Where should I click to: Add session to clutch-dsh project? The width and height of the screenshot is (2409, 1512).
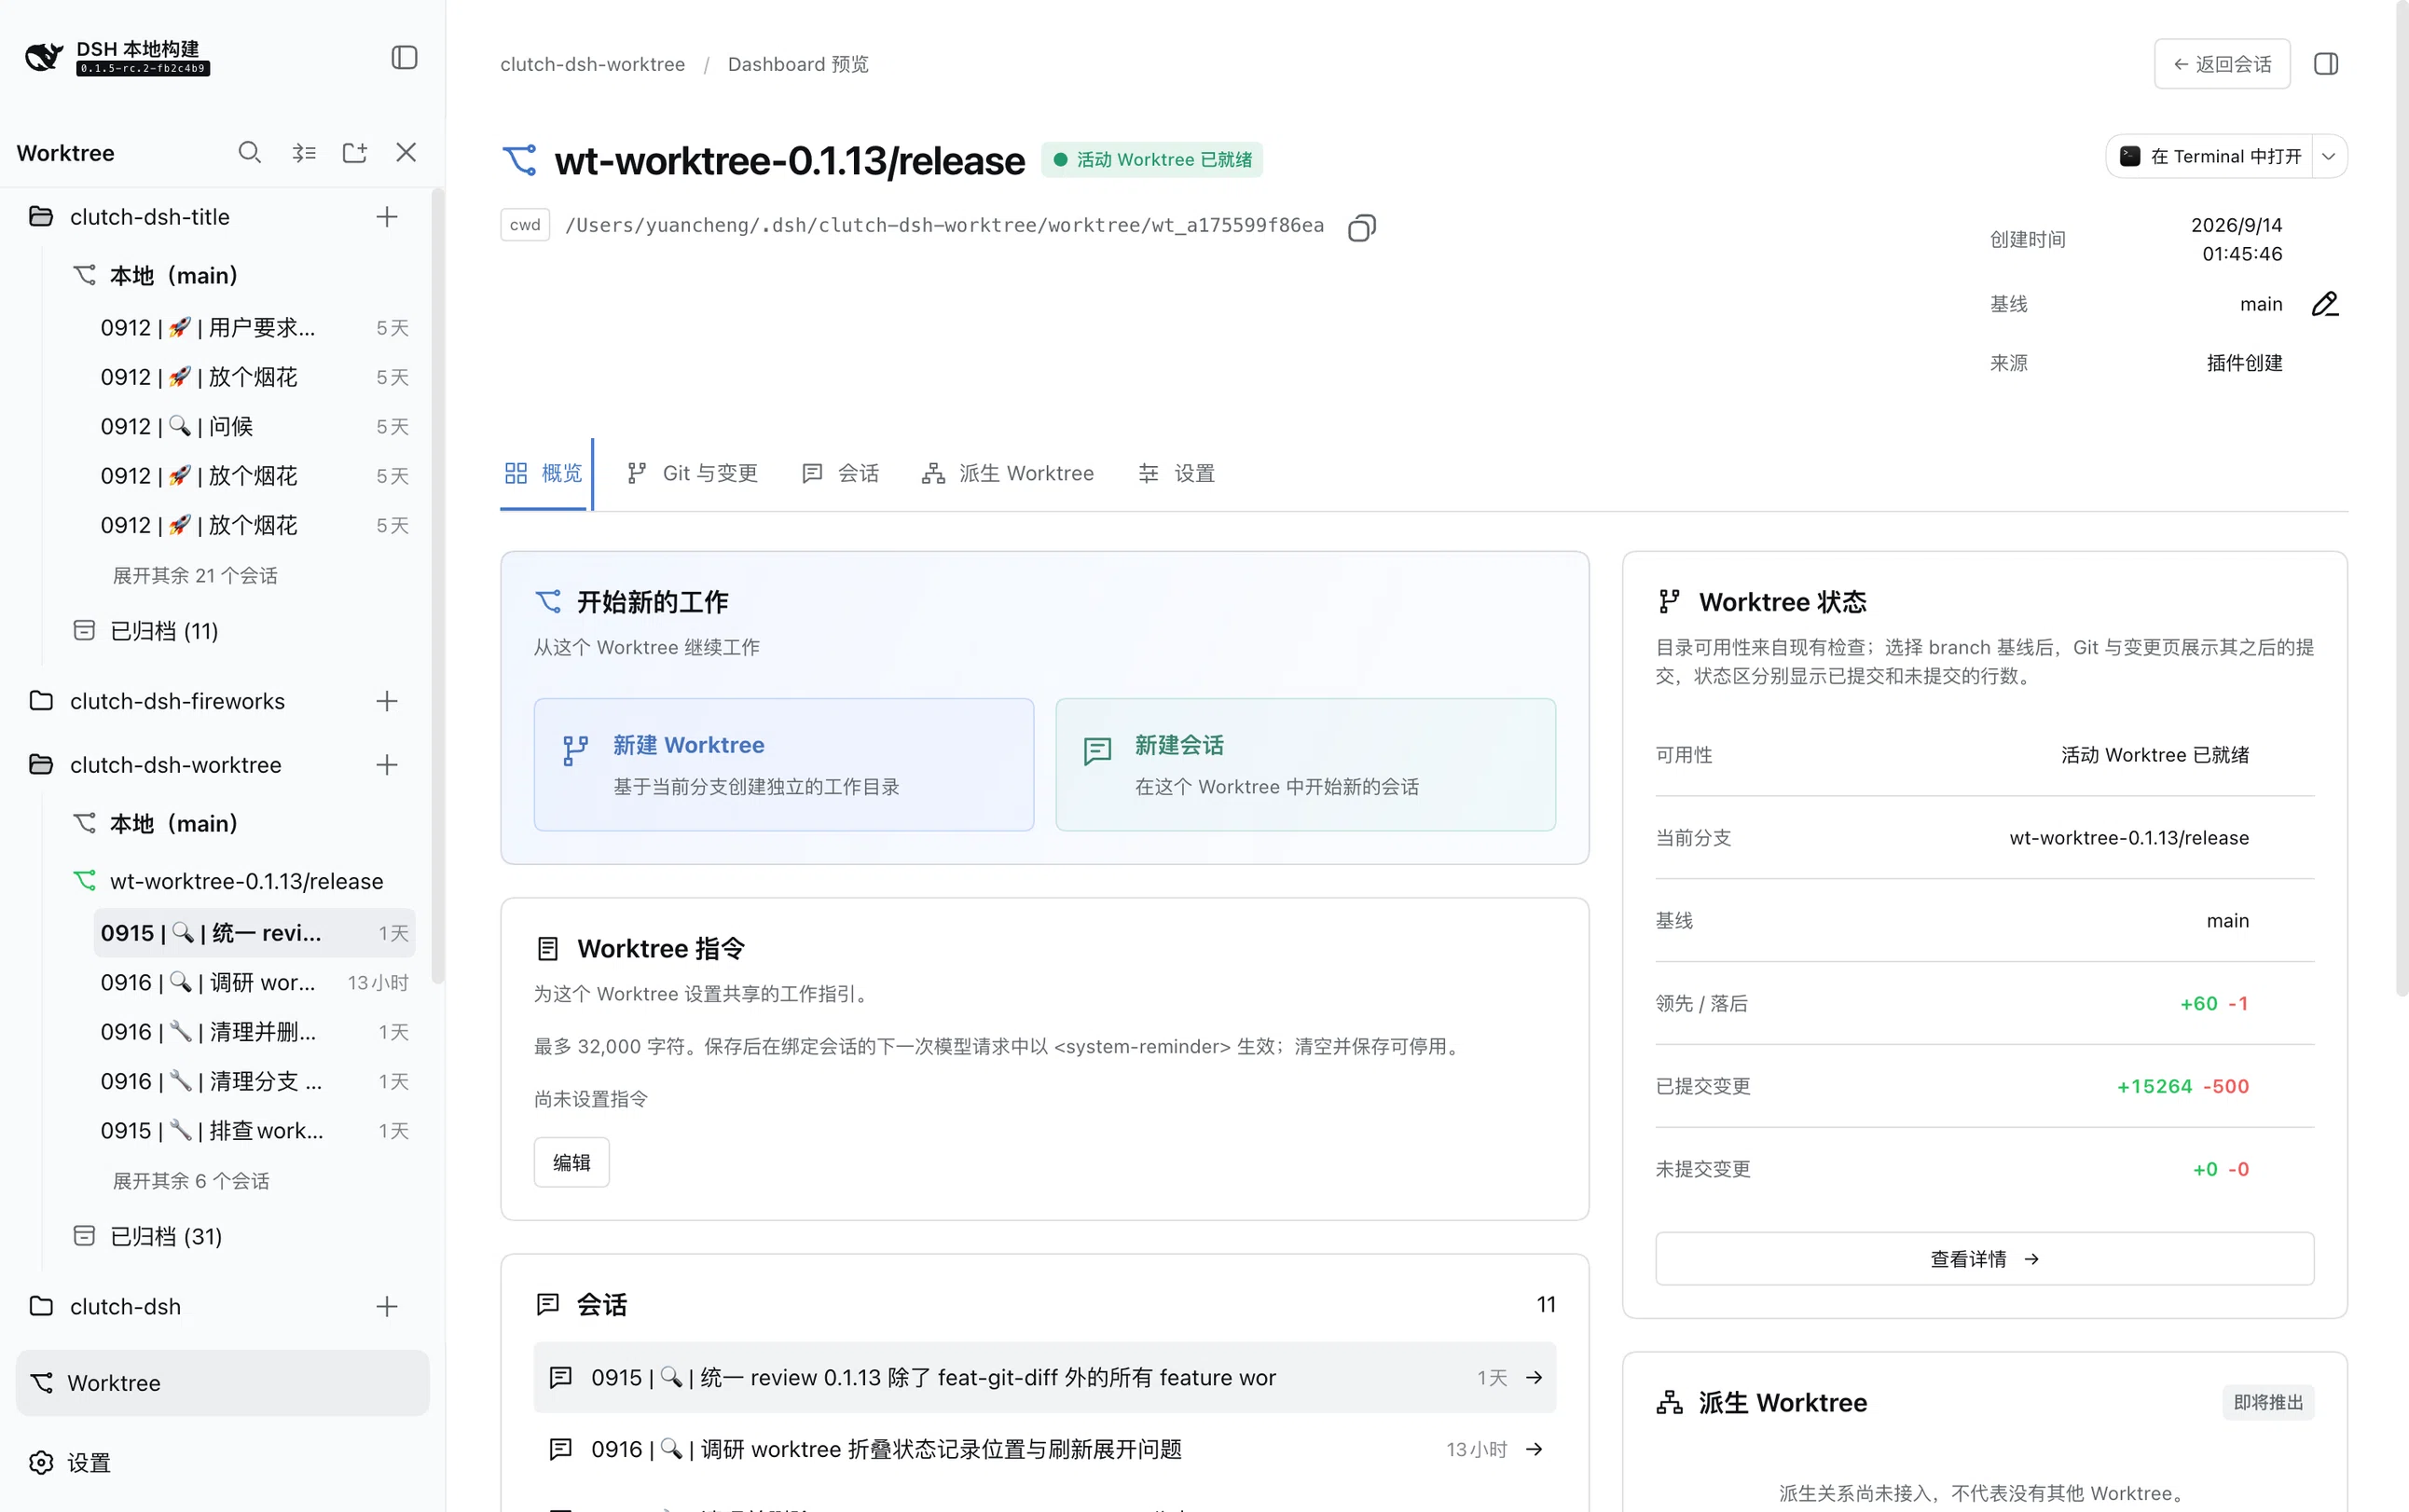pyautogui.click(x=387, y=1307)
